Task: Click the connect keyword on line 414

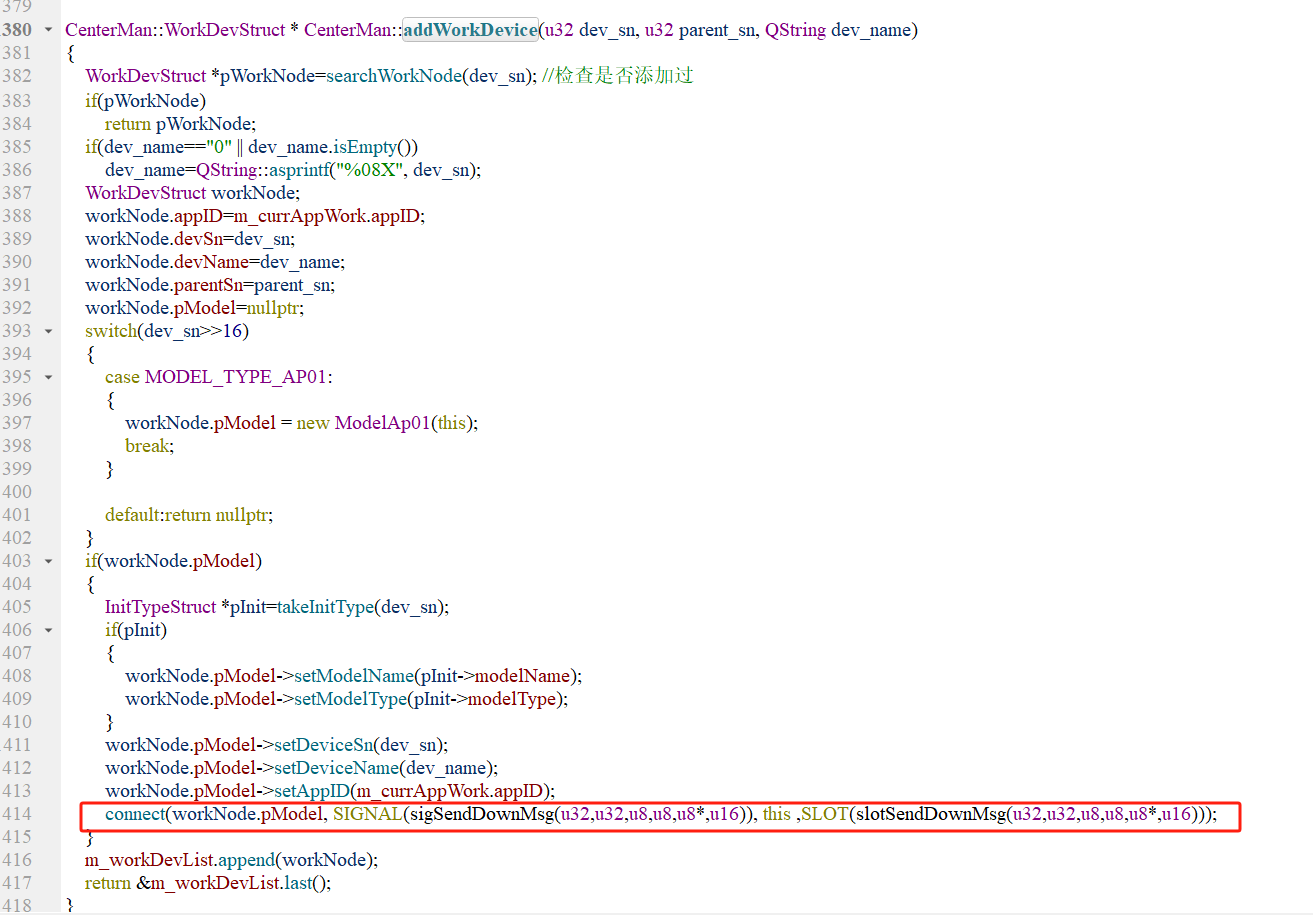Action: (135, 814)
